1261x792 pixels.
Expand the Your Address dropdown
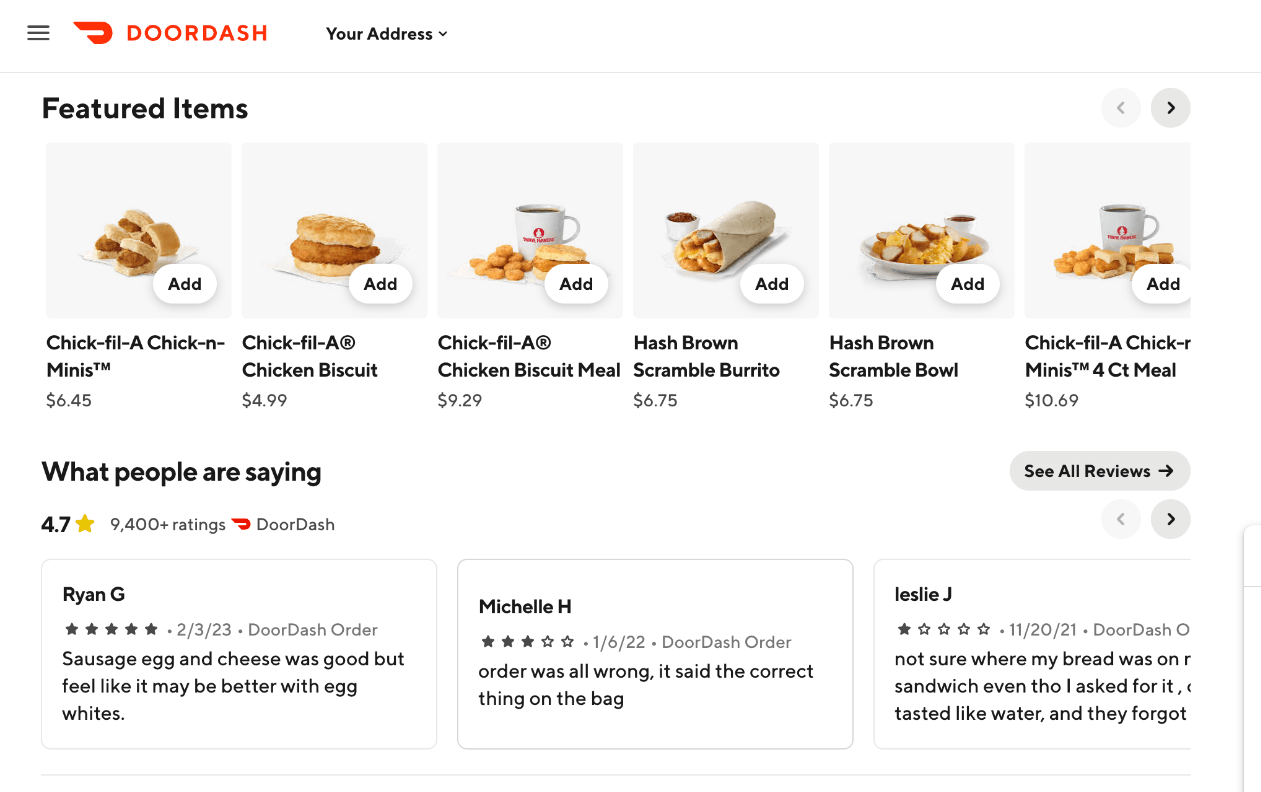(386, 34)
